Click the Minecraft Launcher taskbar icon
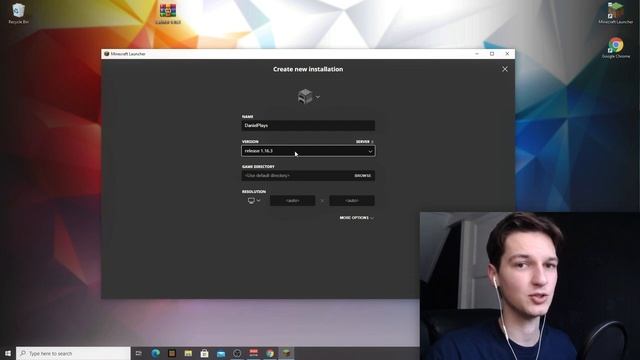640x360 pixels. (x=286, y=353)
